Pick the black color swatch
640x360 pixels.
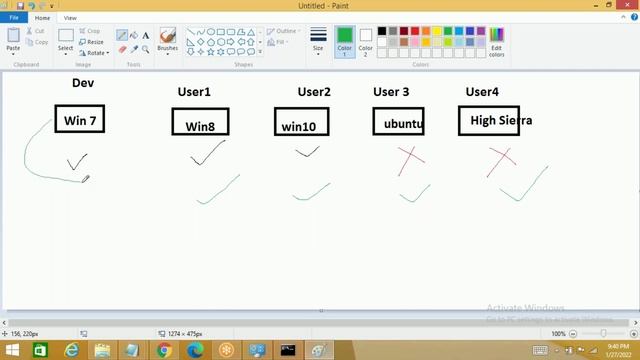[382, 31]
